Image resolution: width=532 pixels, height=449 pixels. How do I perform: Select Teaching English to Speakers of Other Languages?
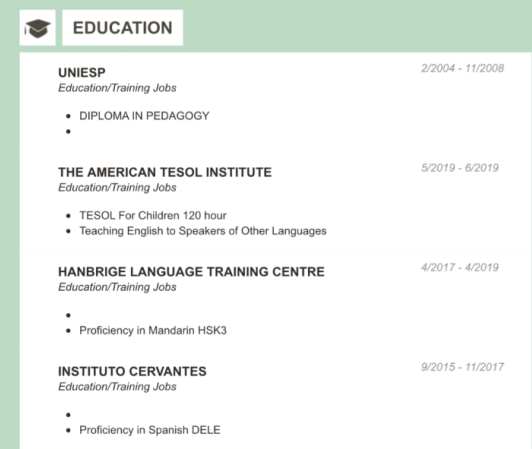[203, 231]
